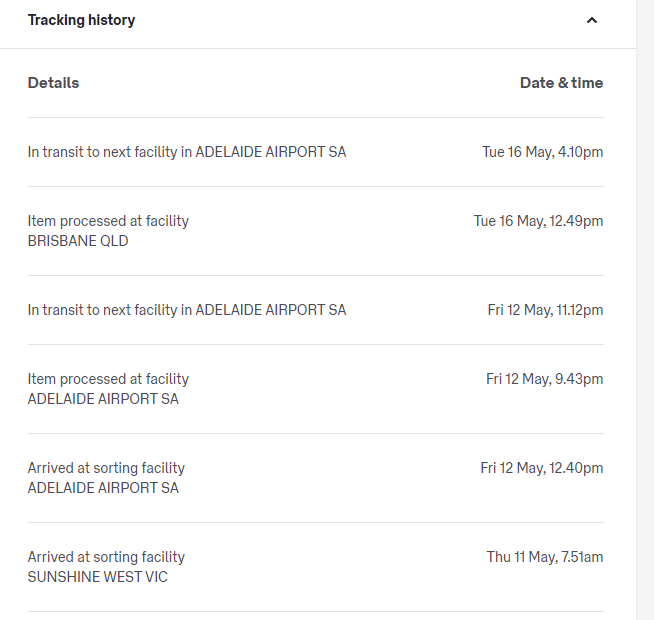Select the Tue 16 May, 4.10pm in-transit entry
The image size is (654, 620).
coord(187,152)
